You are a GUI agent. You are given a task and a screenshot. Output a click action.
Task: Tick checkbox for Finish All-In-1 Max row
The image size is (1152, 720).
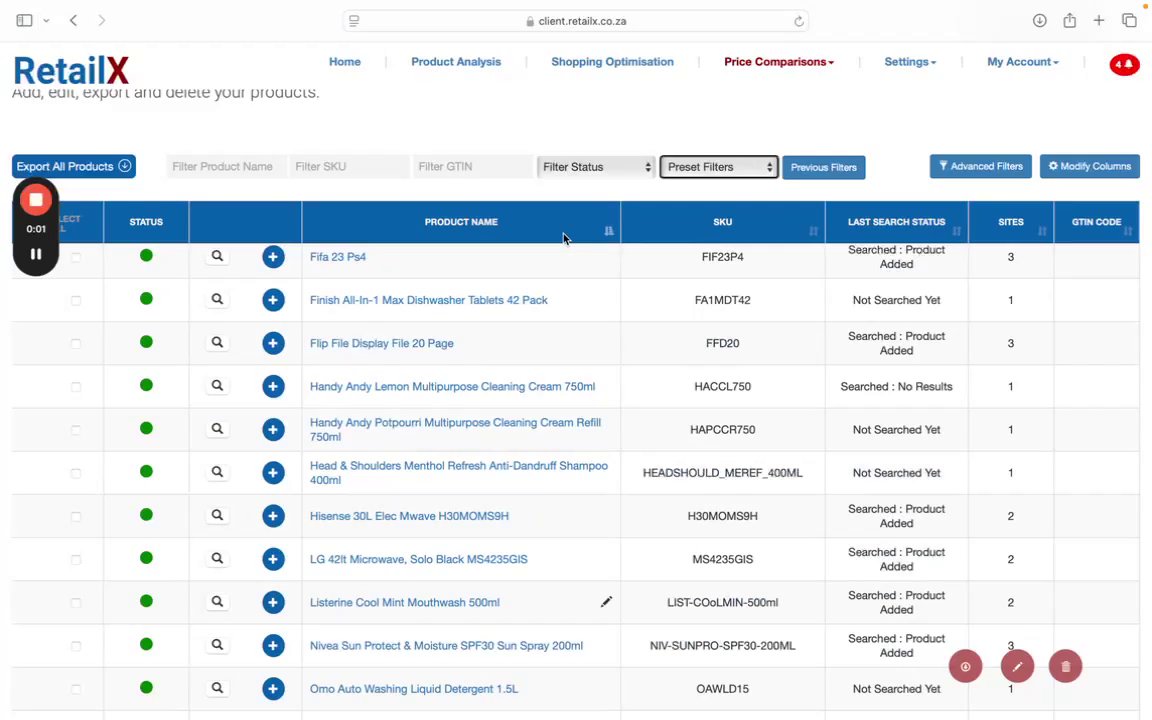pyautogui.click(x=76, y=300)
